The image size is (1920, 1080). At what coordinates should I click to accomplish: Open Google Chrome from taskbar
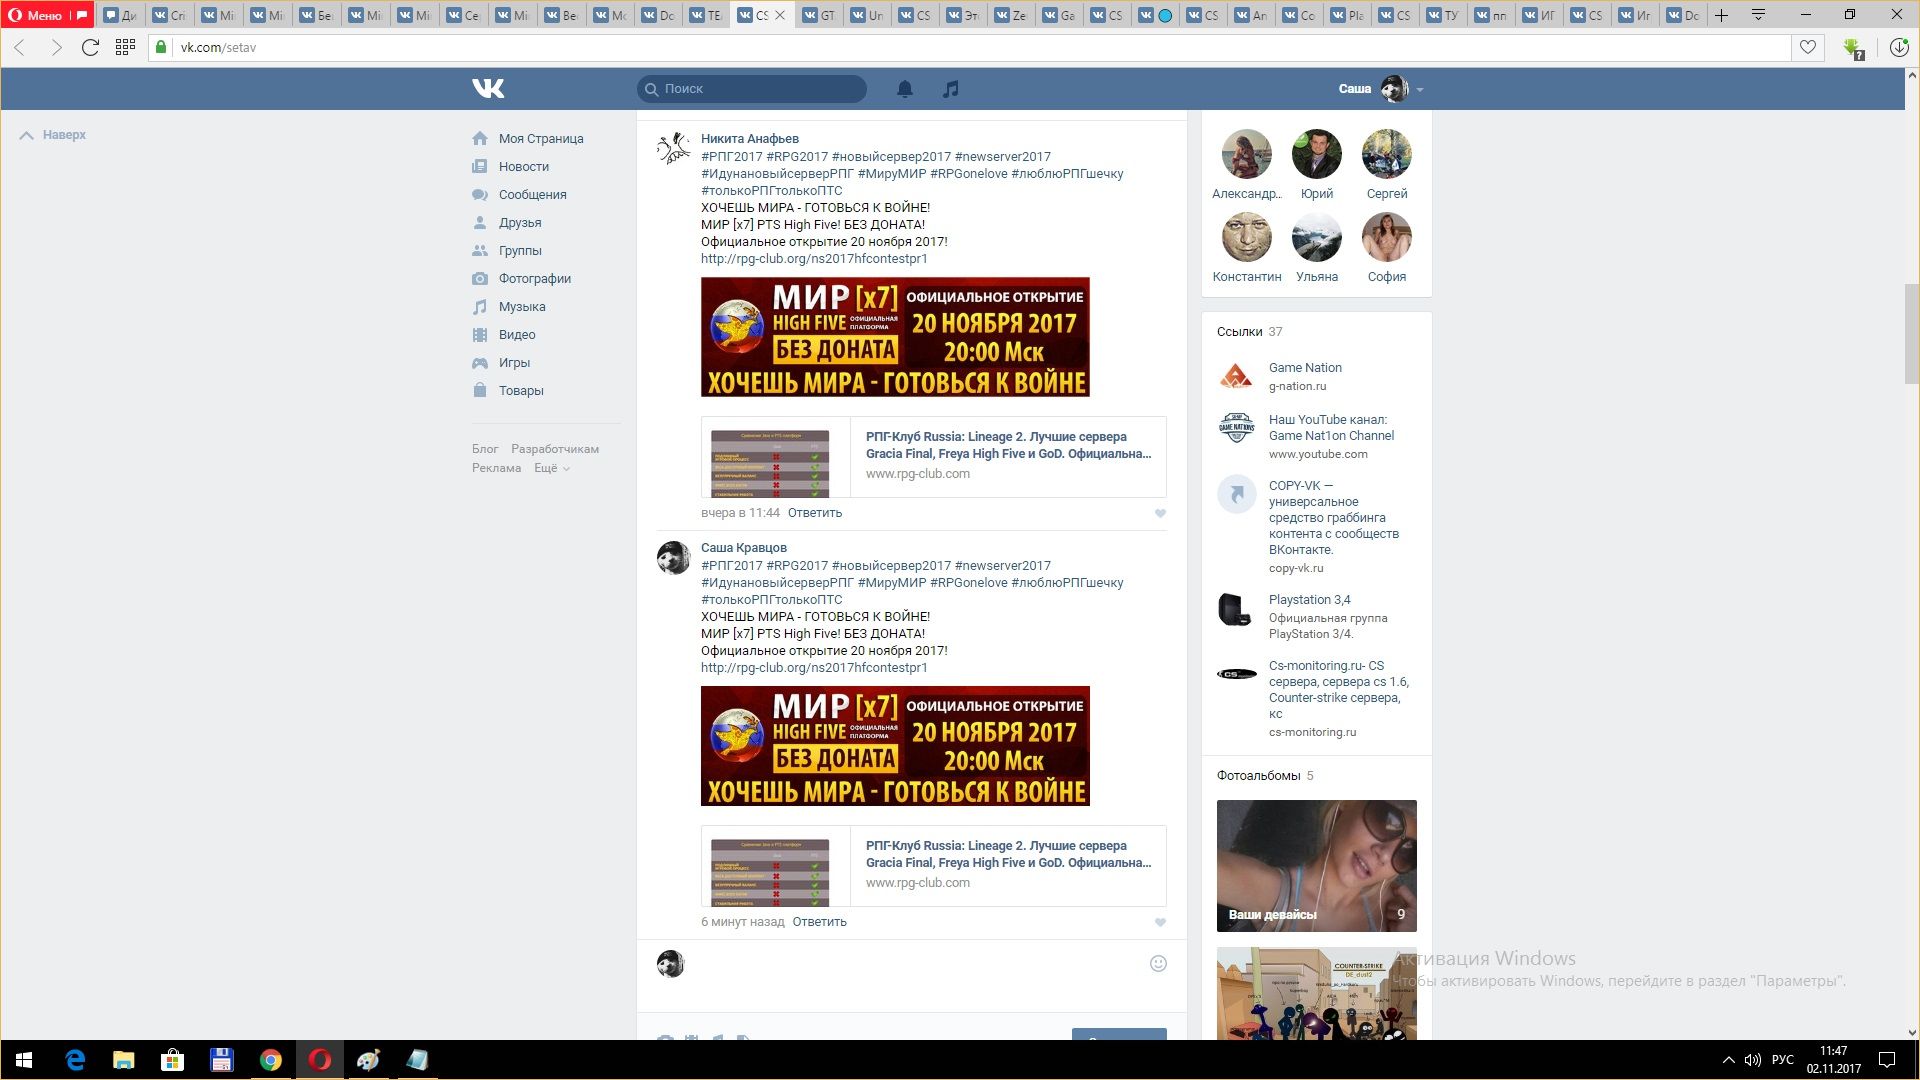(270, 1060)
